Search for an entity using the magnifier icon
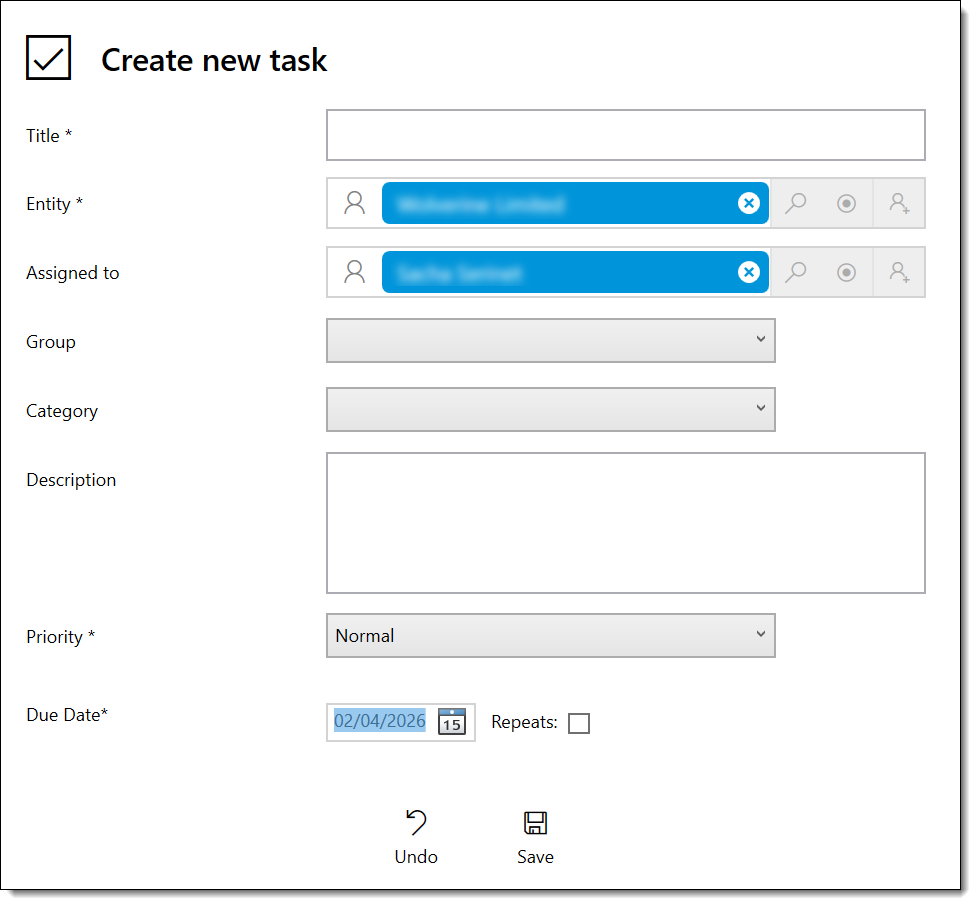This screenshot has width=976, height=905. [795, 203]
